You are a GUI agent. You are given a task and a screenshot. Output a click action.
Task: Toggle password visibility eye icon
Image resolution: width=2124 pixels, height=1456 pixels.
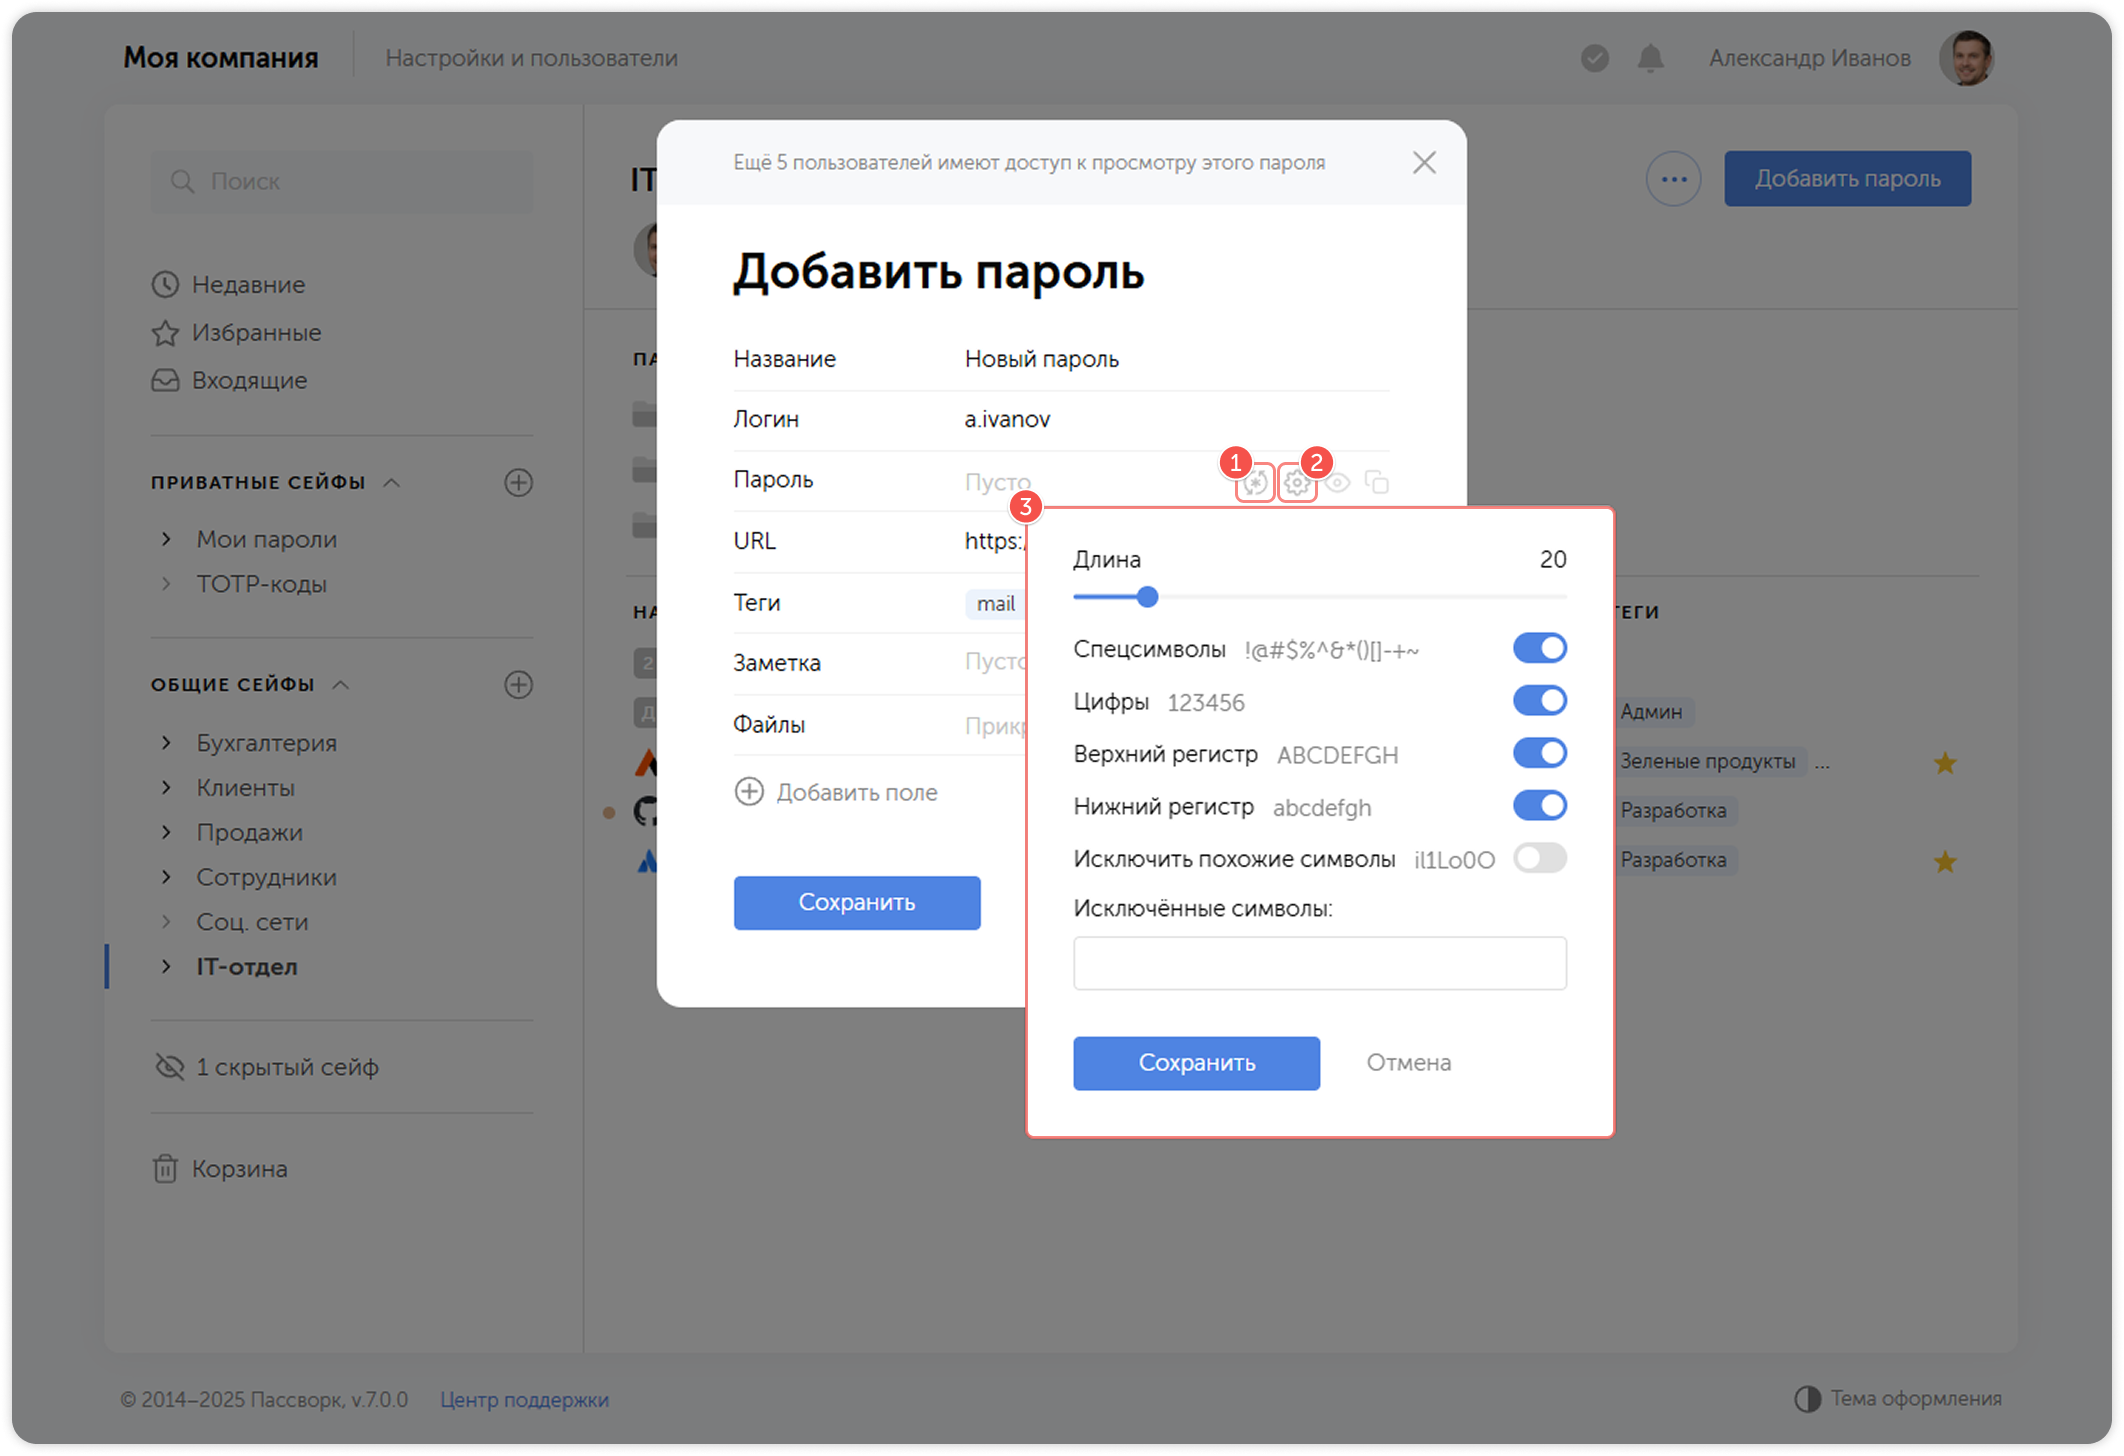pos(1338,483)
